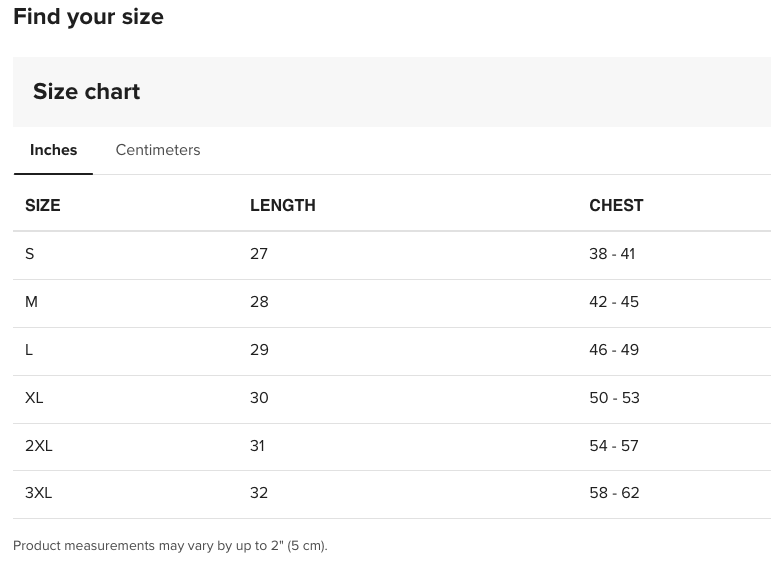
Task: Switch to the Centimeters tab
Action: (x=157, y=150)
